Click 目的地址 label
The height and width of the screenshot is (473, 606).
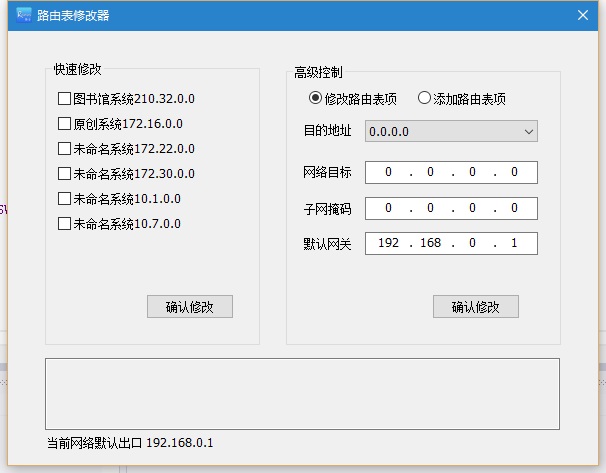click(x=327, y=131)
